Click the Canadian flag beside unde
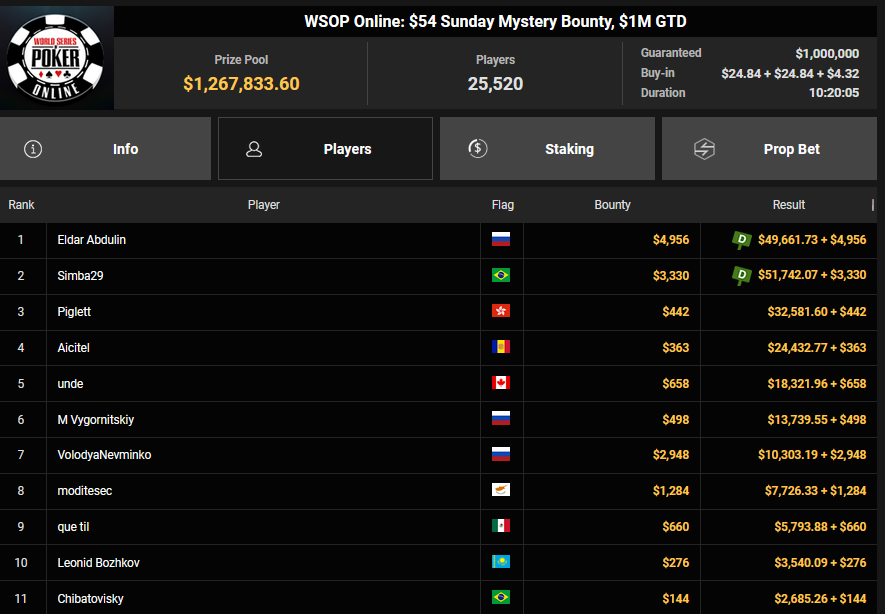The width and height of the screenshot is (885, 614). coord(501,383)
